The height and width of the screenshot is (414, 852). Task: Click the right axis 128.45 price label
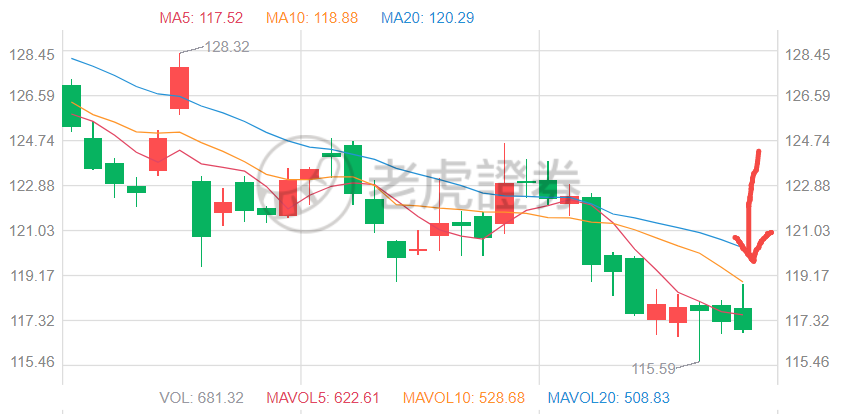click(807, 55)
